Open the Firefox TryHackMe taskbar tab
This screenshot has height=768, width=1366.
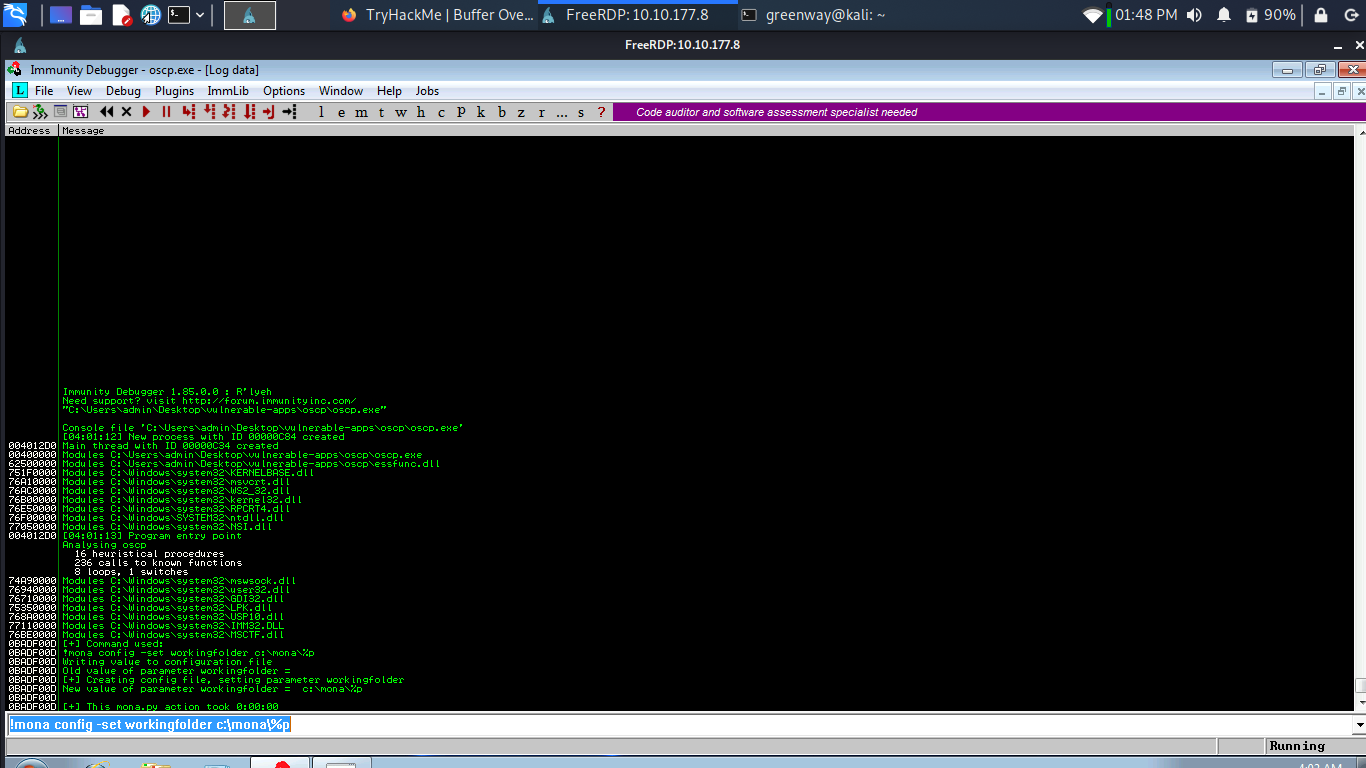(x=435, y=15)
